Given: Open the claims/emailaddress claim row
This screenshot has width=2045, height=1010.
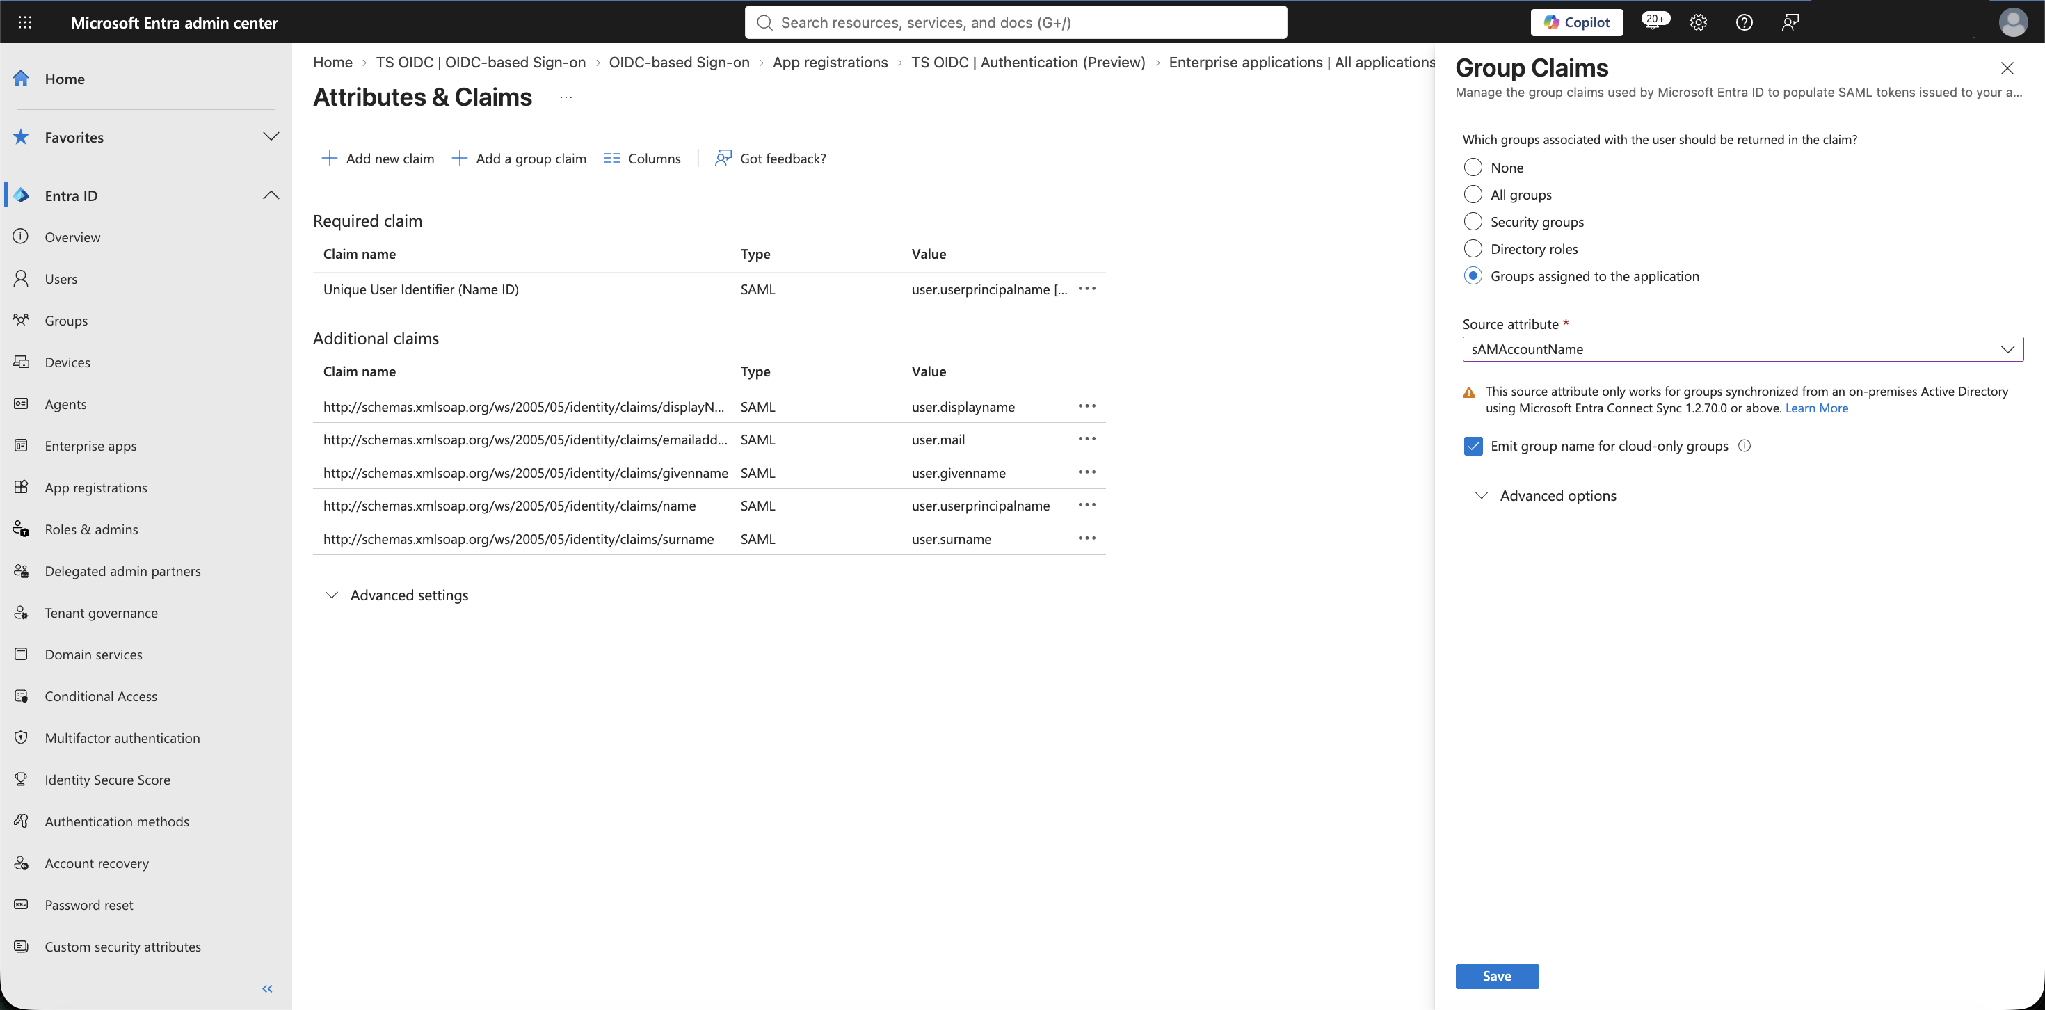Looking at the screenshot, I should pos(709,439).
